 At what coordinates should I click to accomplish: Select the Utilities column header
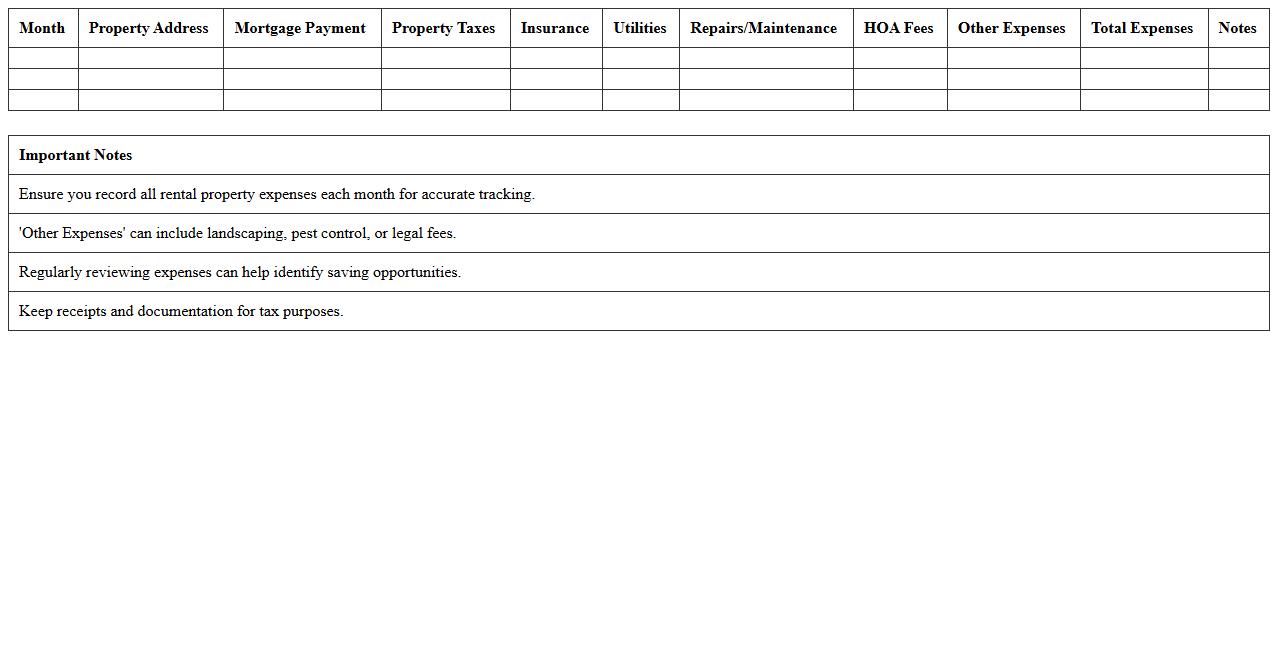coord(640,28)
